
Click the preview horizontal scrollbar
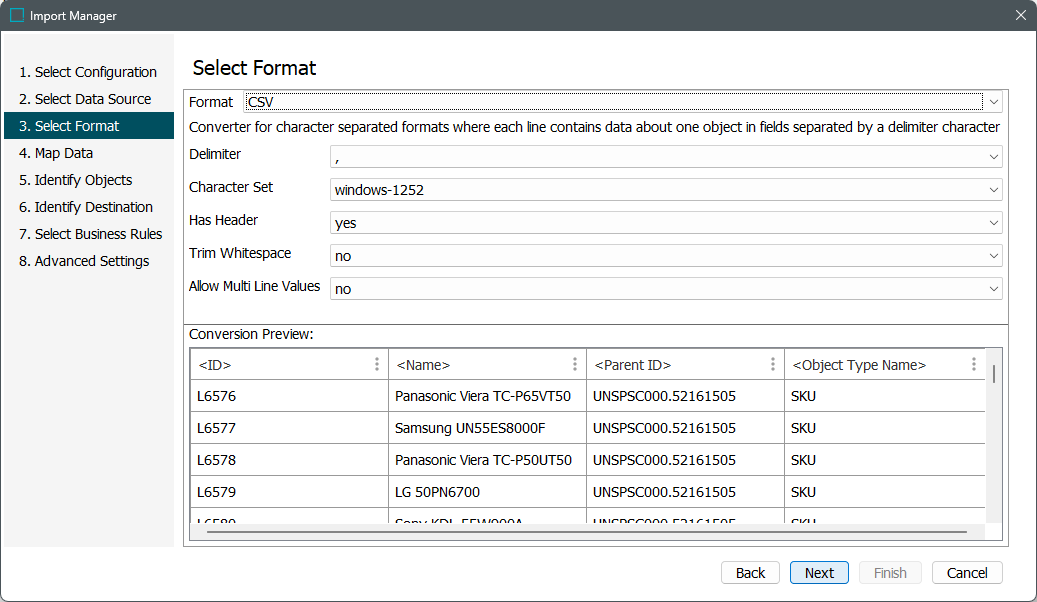586,532
